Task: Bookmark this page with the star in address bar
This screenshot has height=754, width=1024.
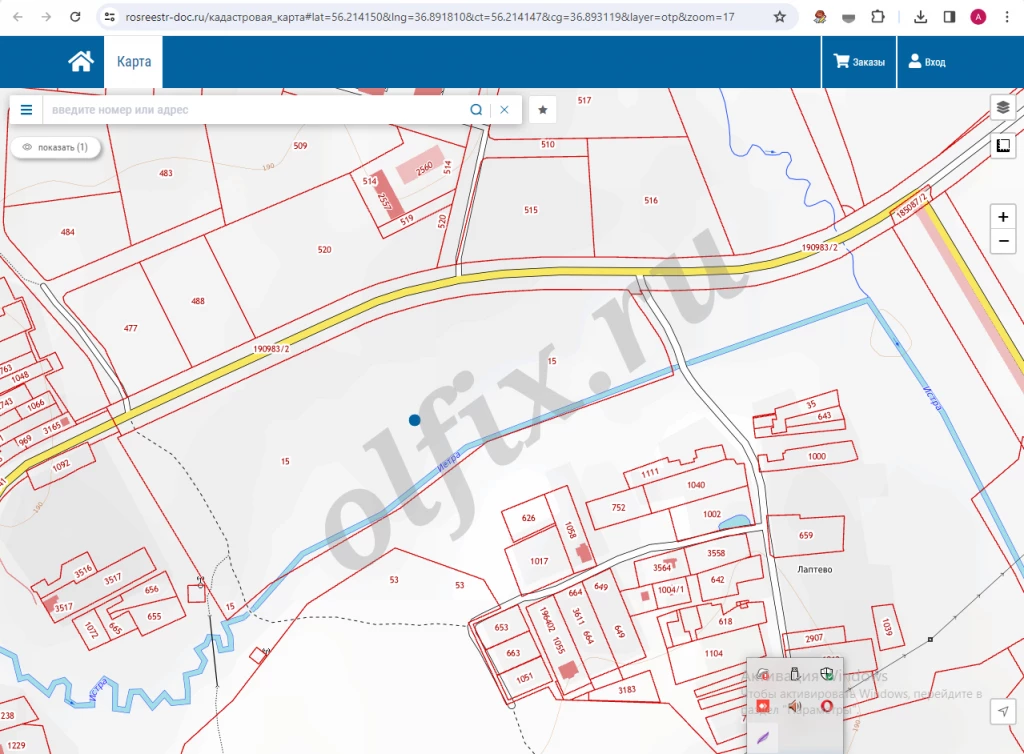Action: click(x=779, y=17)
